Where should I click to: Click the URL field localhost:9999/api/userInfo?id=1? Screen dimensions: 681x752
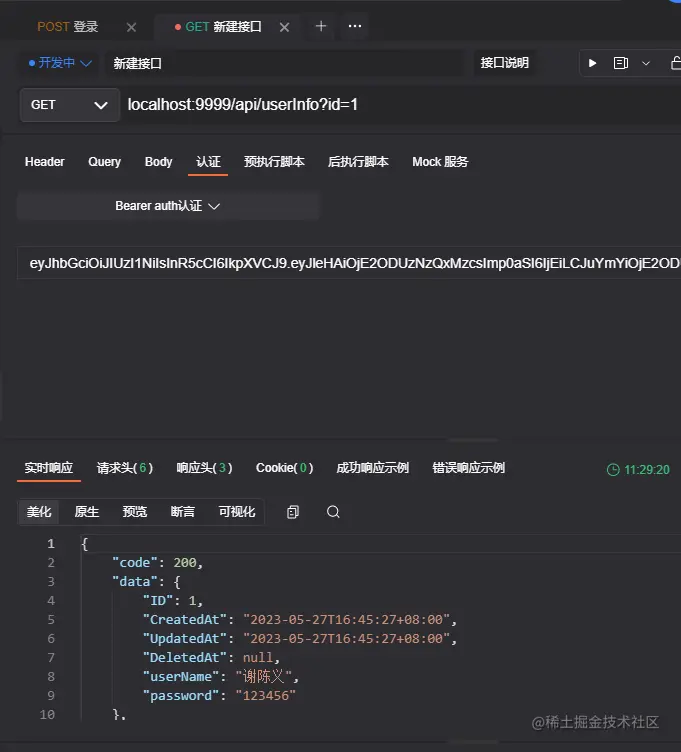coord(243,105)
